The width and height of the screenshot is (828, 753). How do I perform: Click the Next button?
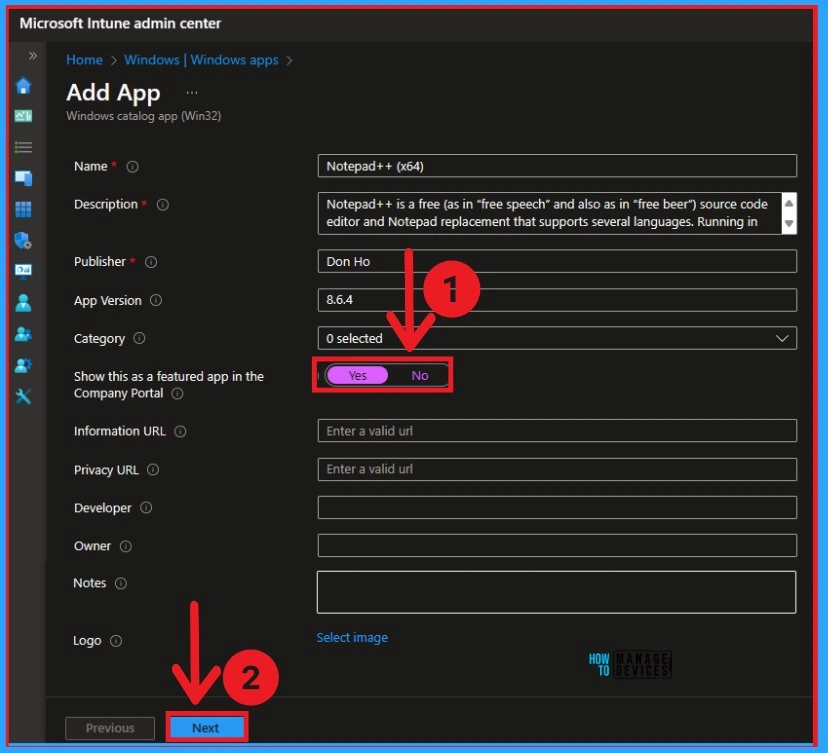(x=206, y=728)
